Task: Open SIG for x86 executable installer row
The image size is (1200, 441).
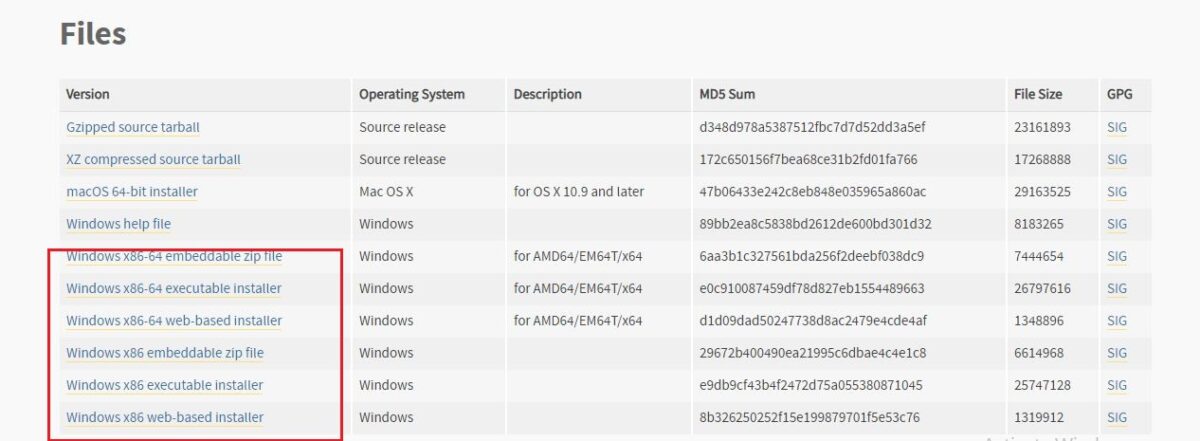Action: click(1117, 385)
